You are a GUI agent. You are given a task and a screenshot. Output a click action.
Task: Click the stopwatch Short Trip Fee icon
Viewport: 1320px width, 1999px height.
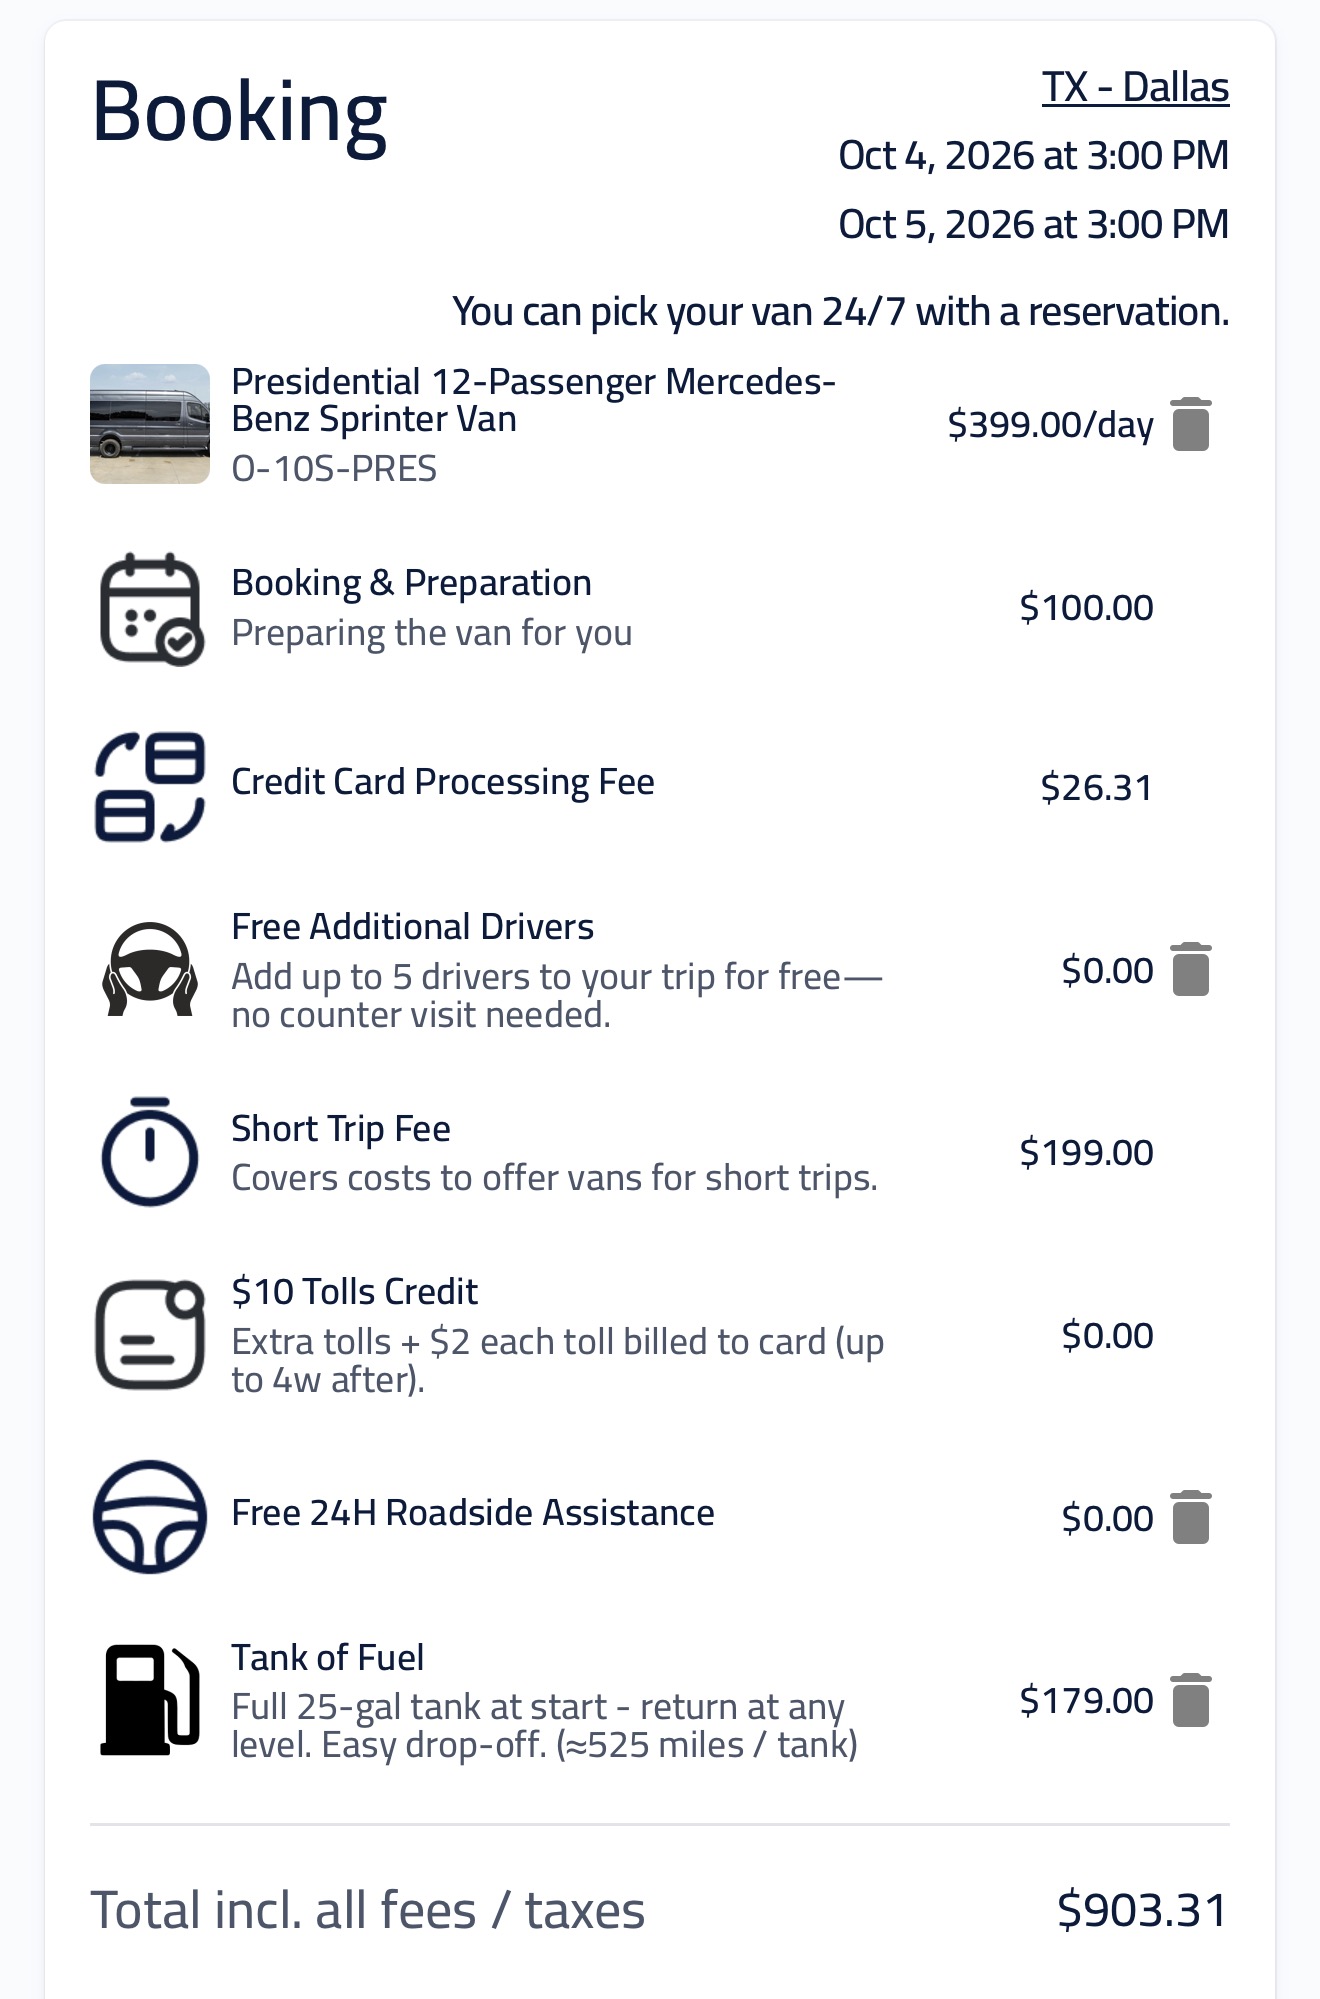pos(150,1151)
